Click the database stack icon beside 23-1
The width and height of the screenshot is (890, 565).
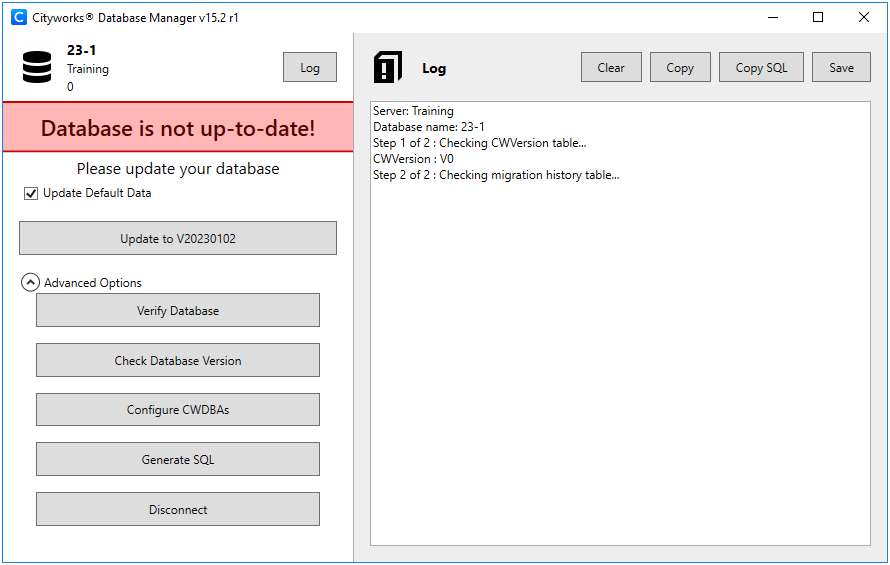[37, 67]
